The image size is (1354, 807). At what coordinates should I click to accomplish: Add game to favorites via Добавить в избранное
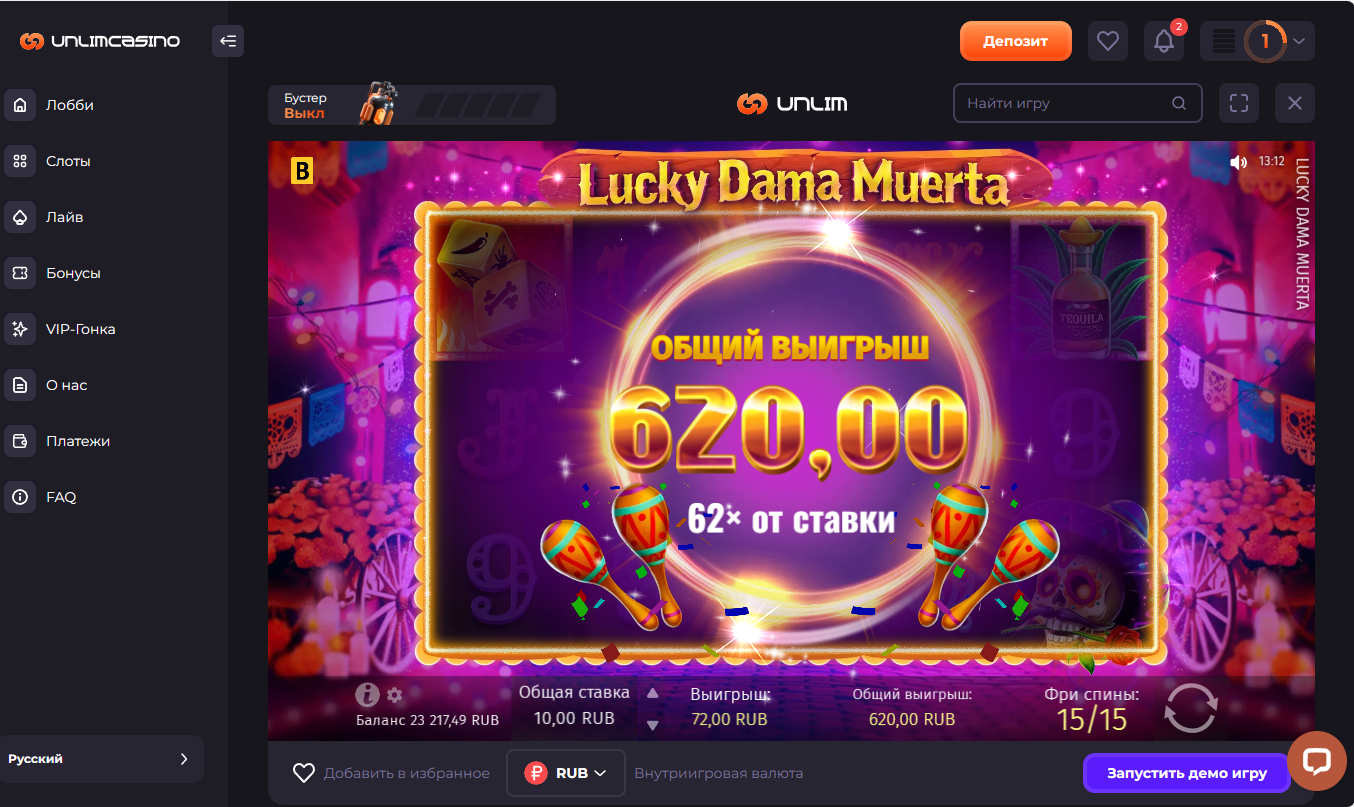pyautogui.click(x=391, y=773)
